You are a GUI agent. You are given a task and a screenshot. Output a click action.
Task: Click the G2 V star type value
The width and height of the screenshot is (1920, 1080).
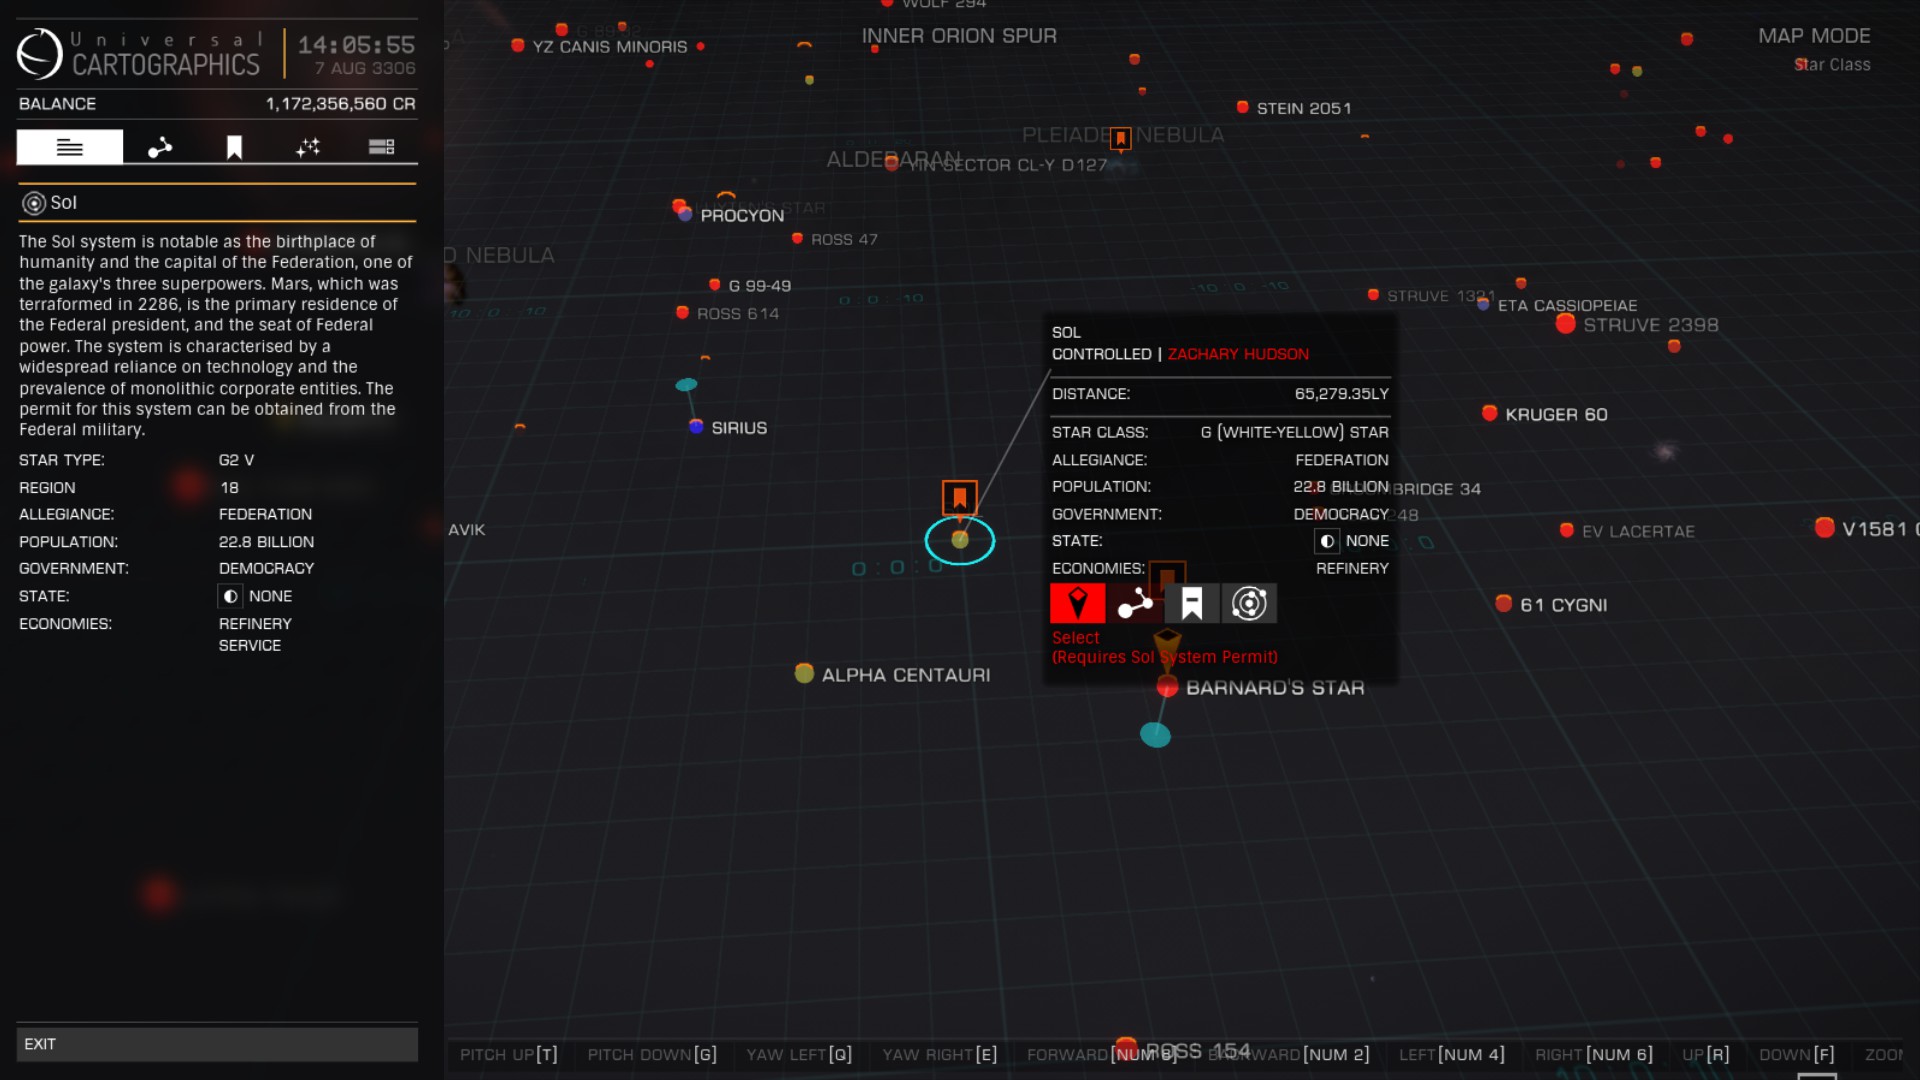click(236, 460)
